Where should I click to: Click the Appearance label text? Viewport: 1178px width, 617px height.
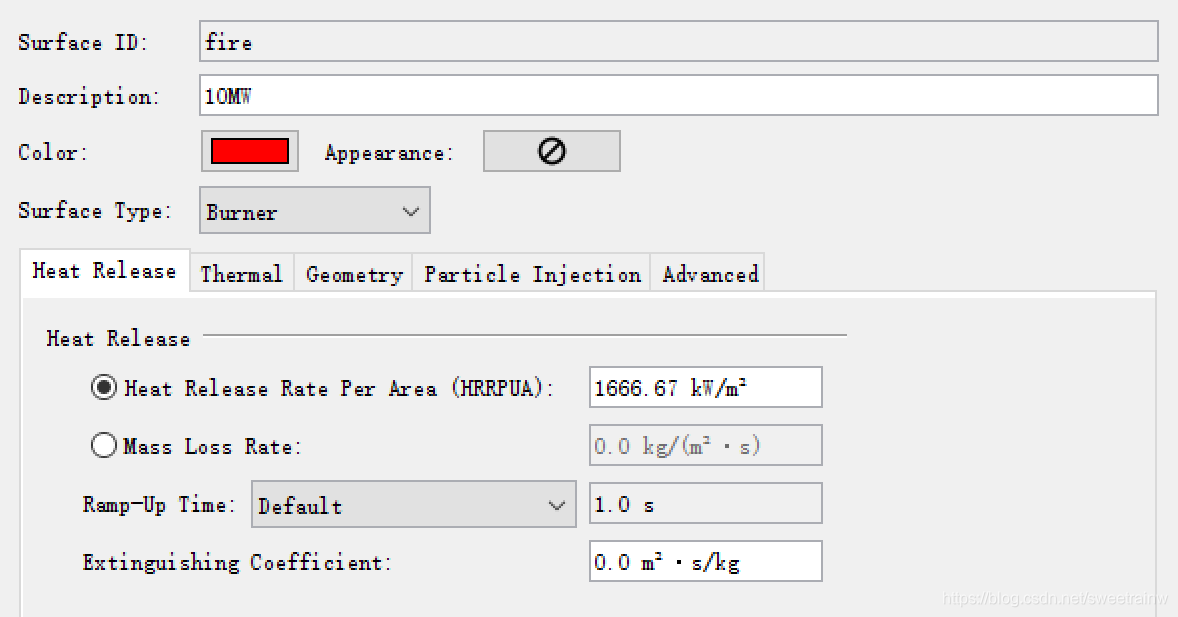click(389, 153)
